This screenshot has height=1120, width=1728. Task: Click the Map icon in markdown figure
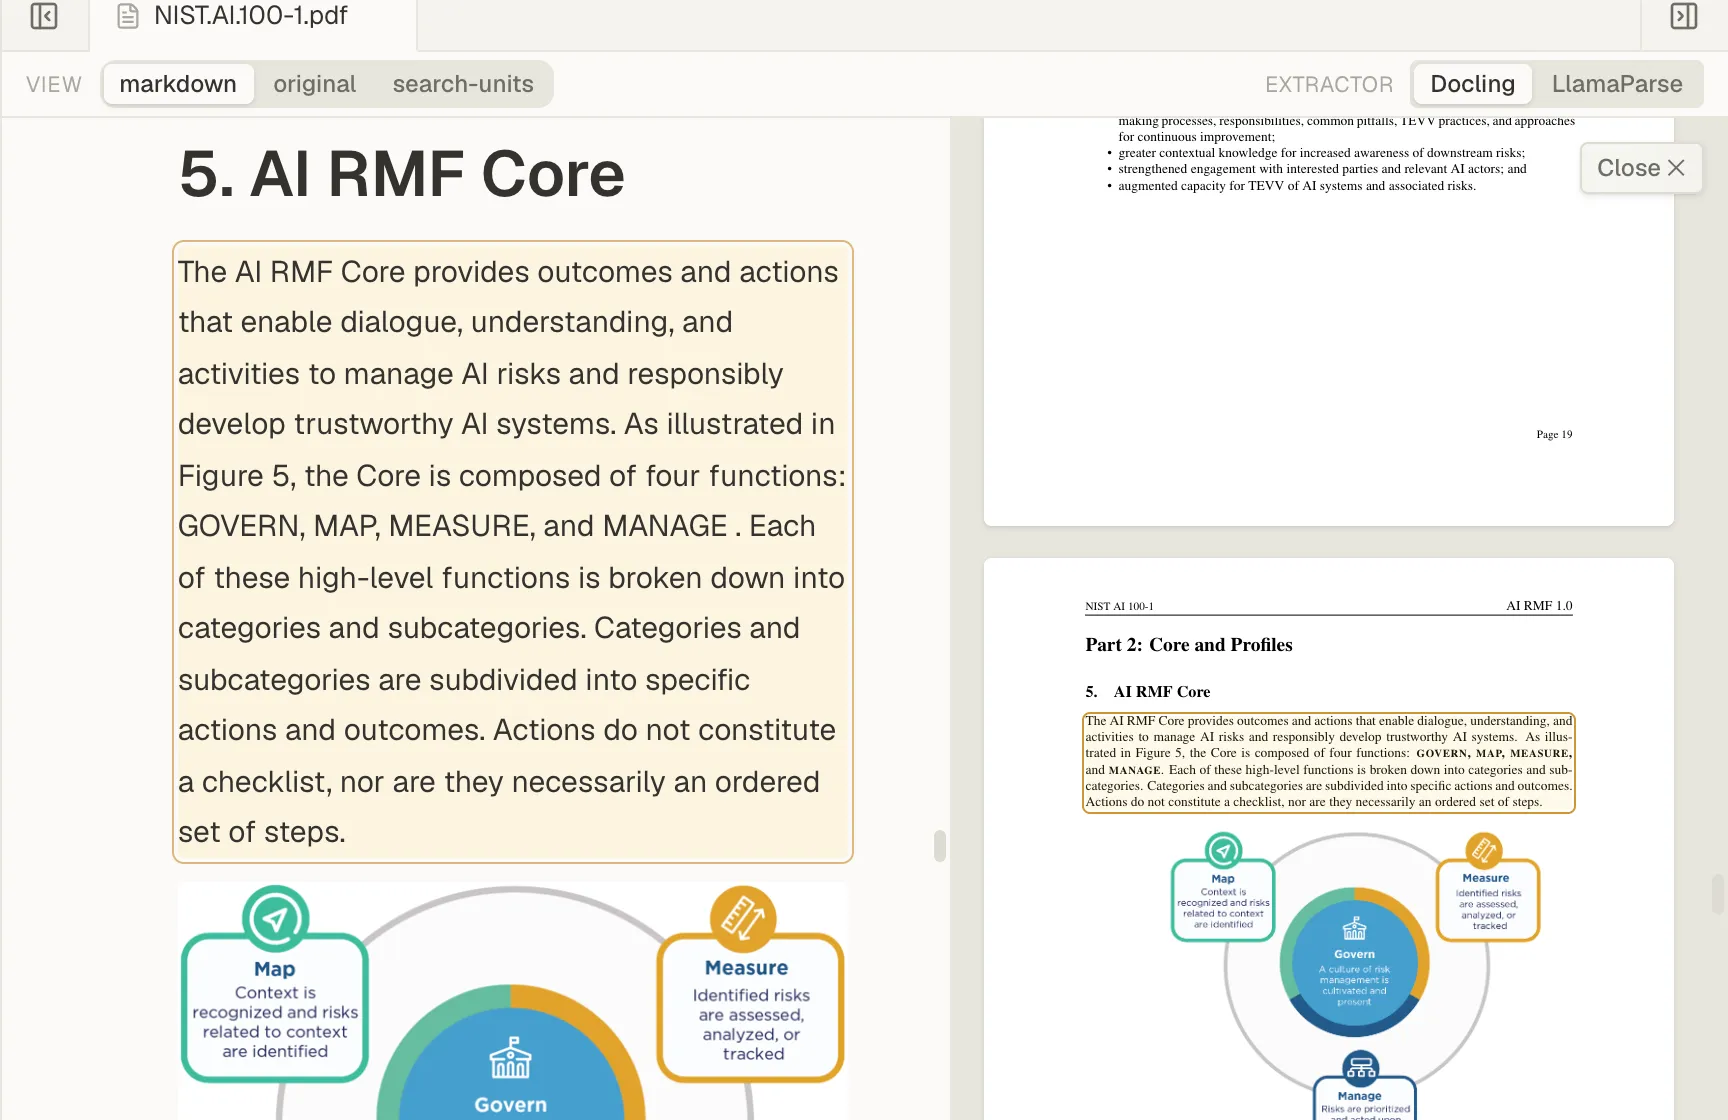(275, 918)
